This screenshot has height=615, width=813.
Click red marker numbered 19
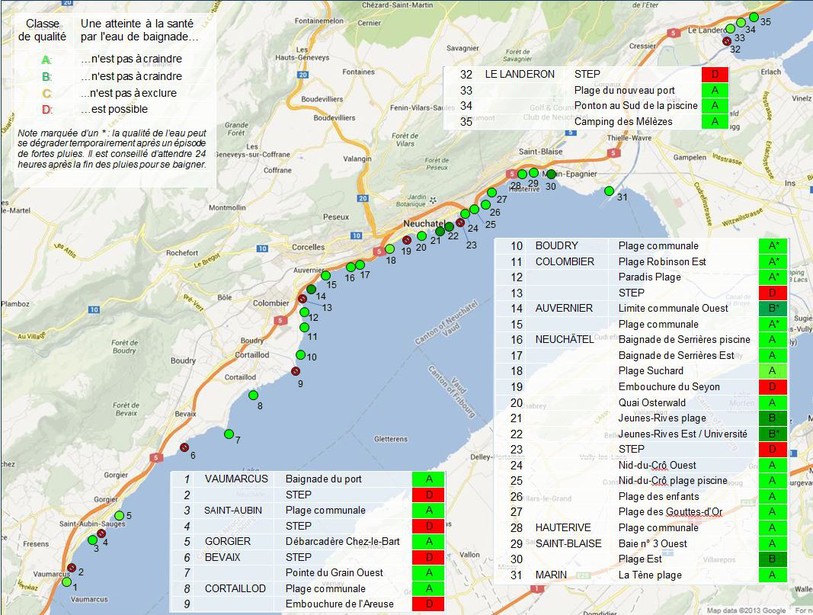coord(407,240)
